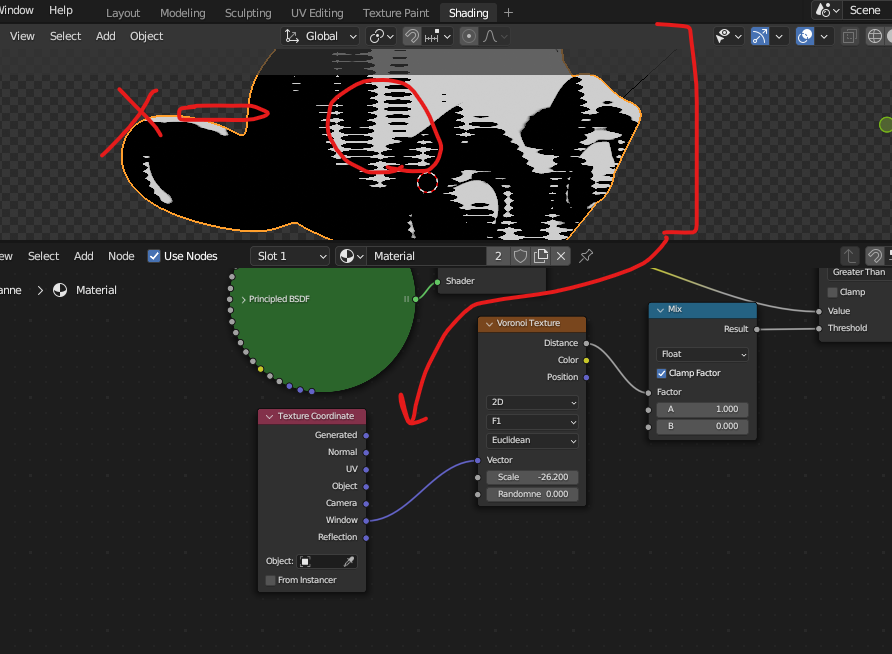The height and width of the screenshot is (654, 892).
Task: Toggle the pin node tree icon
Action: [586, 256]
